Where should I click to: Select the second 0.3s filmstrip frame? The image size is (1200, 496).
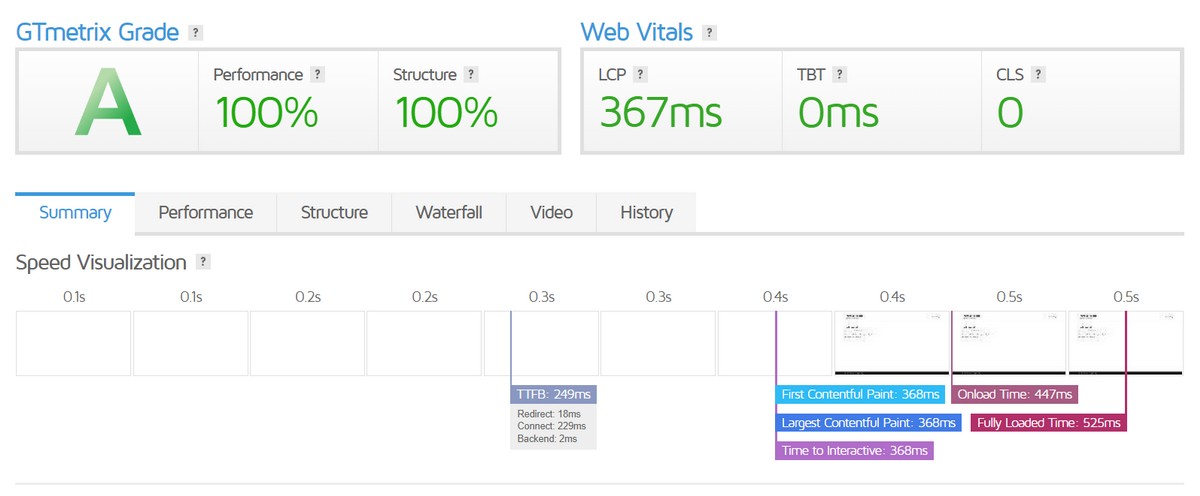click(x=658, y=343)
